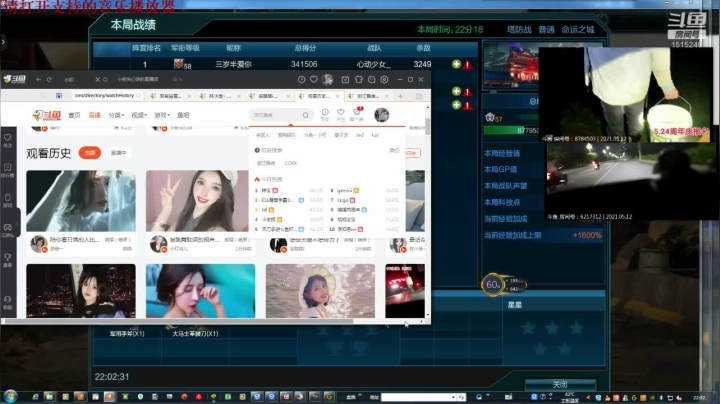Viewport: 720px width, 404px height.
Task: Click the 341506 total score cell
Action: point(304,64)
